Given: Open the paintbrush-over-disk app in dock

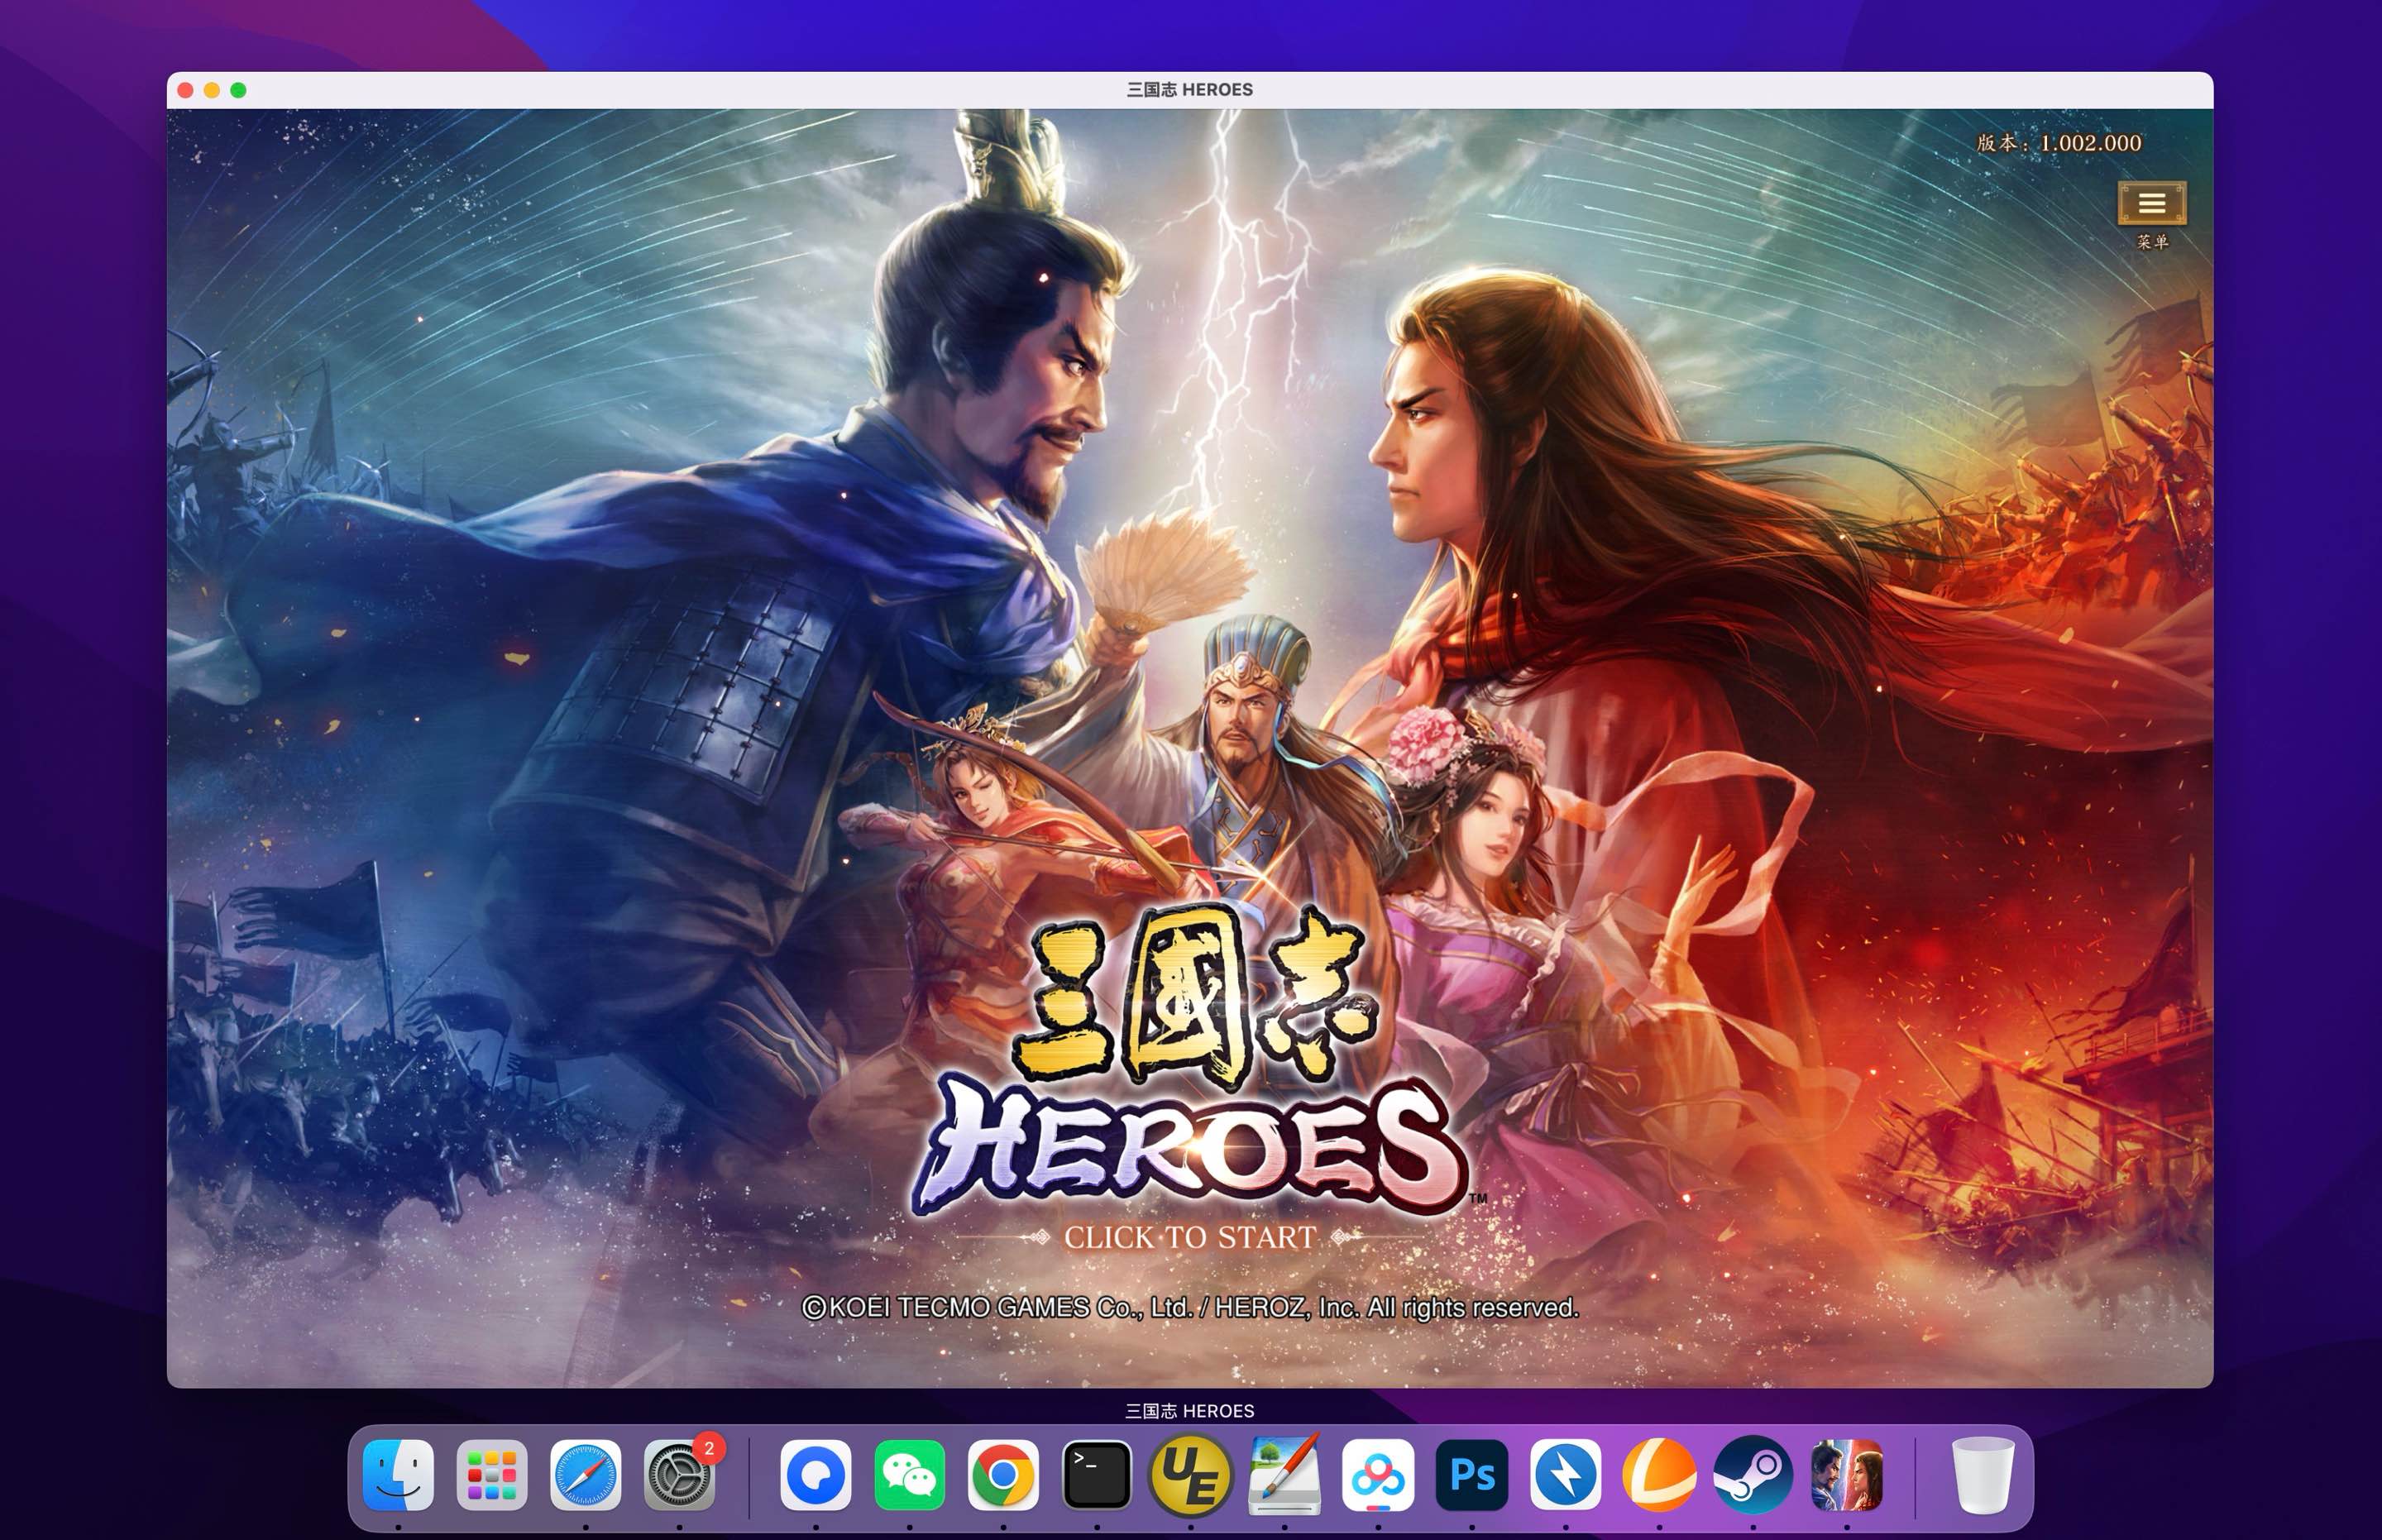Looking at the screenshot, I should [1284, 1475].
